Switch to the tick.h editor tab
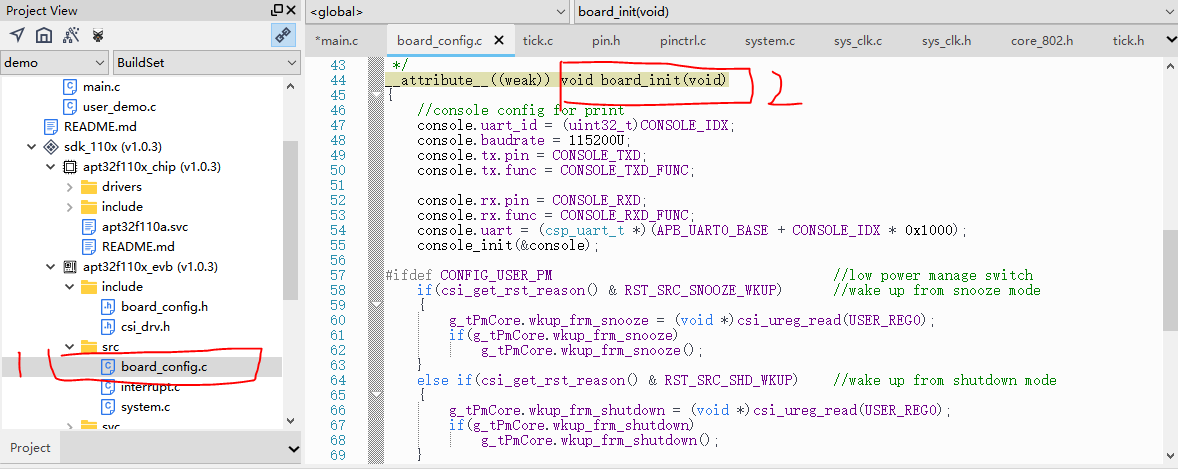The image size is (1178, 469). [1128, 41]
